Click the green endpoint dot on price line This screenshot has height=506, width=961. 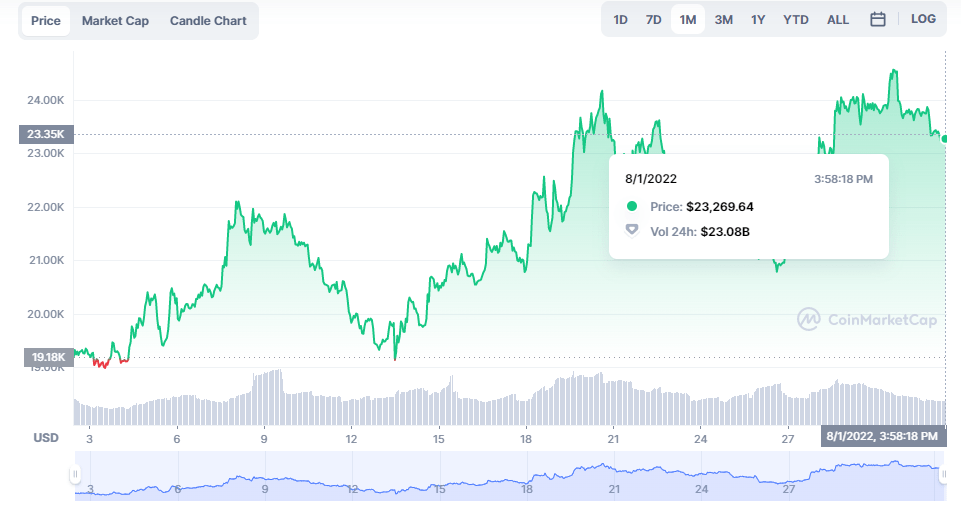(945, 138)
